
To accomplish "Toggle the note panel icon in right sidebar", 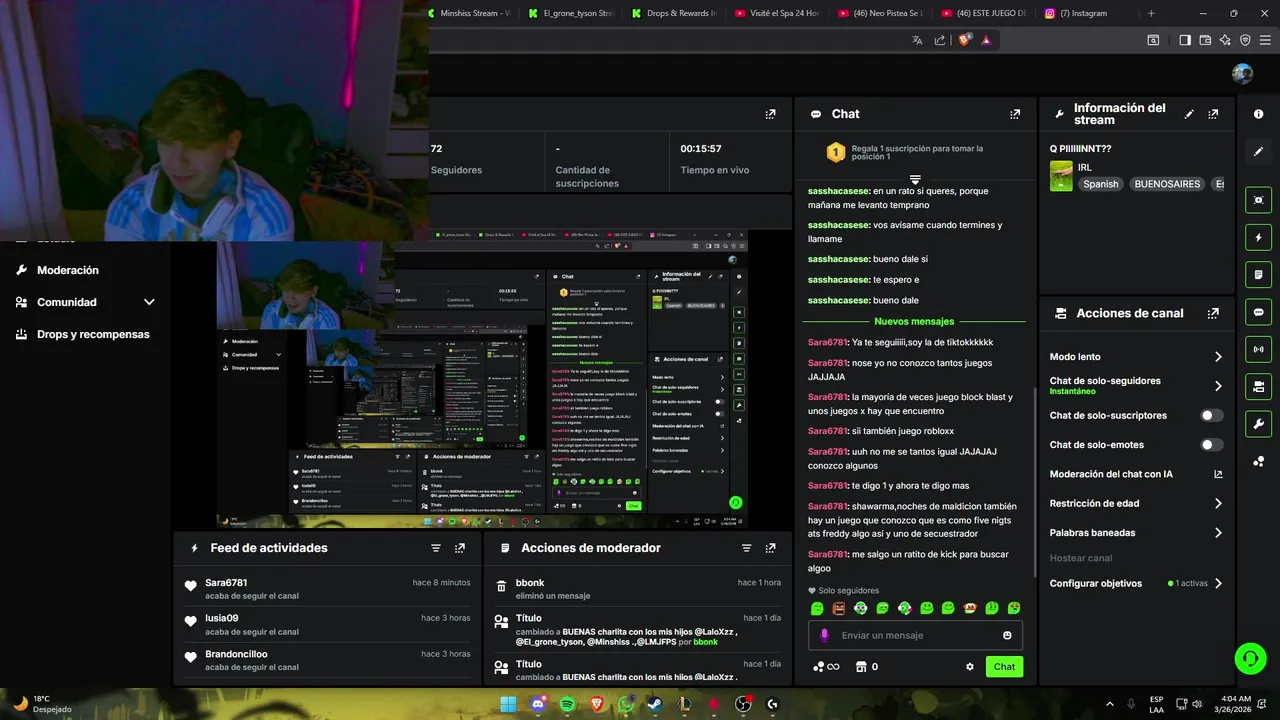I will click(x=1258, y=274).
